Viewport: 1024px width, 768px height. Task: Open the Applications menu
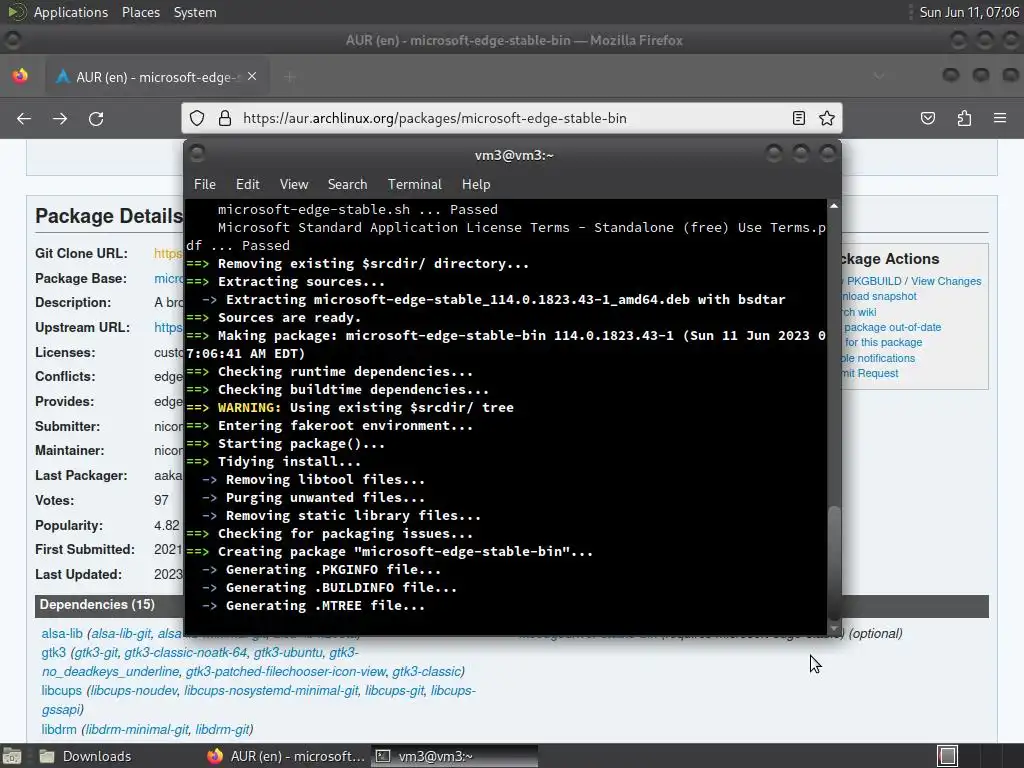(x=71, y=12)
